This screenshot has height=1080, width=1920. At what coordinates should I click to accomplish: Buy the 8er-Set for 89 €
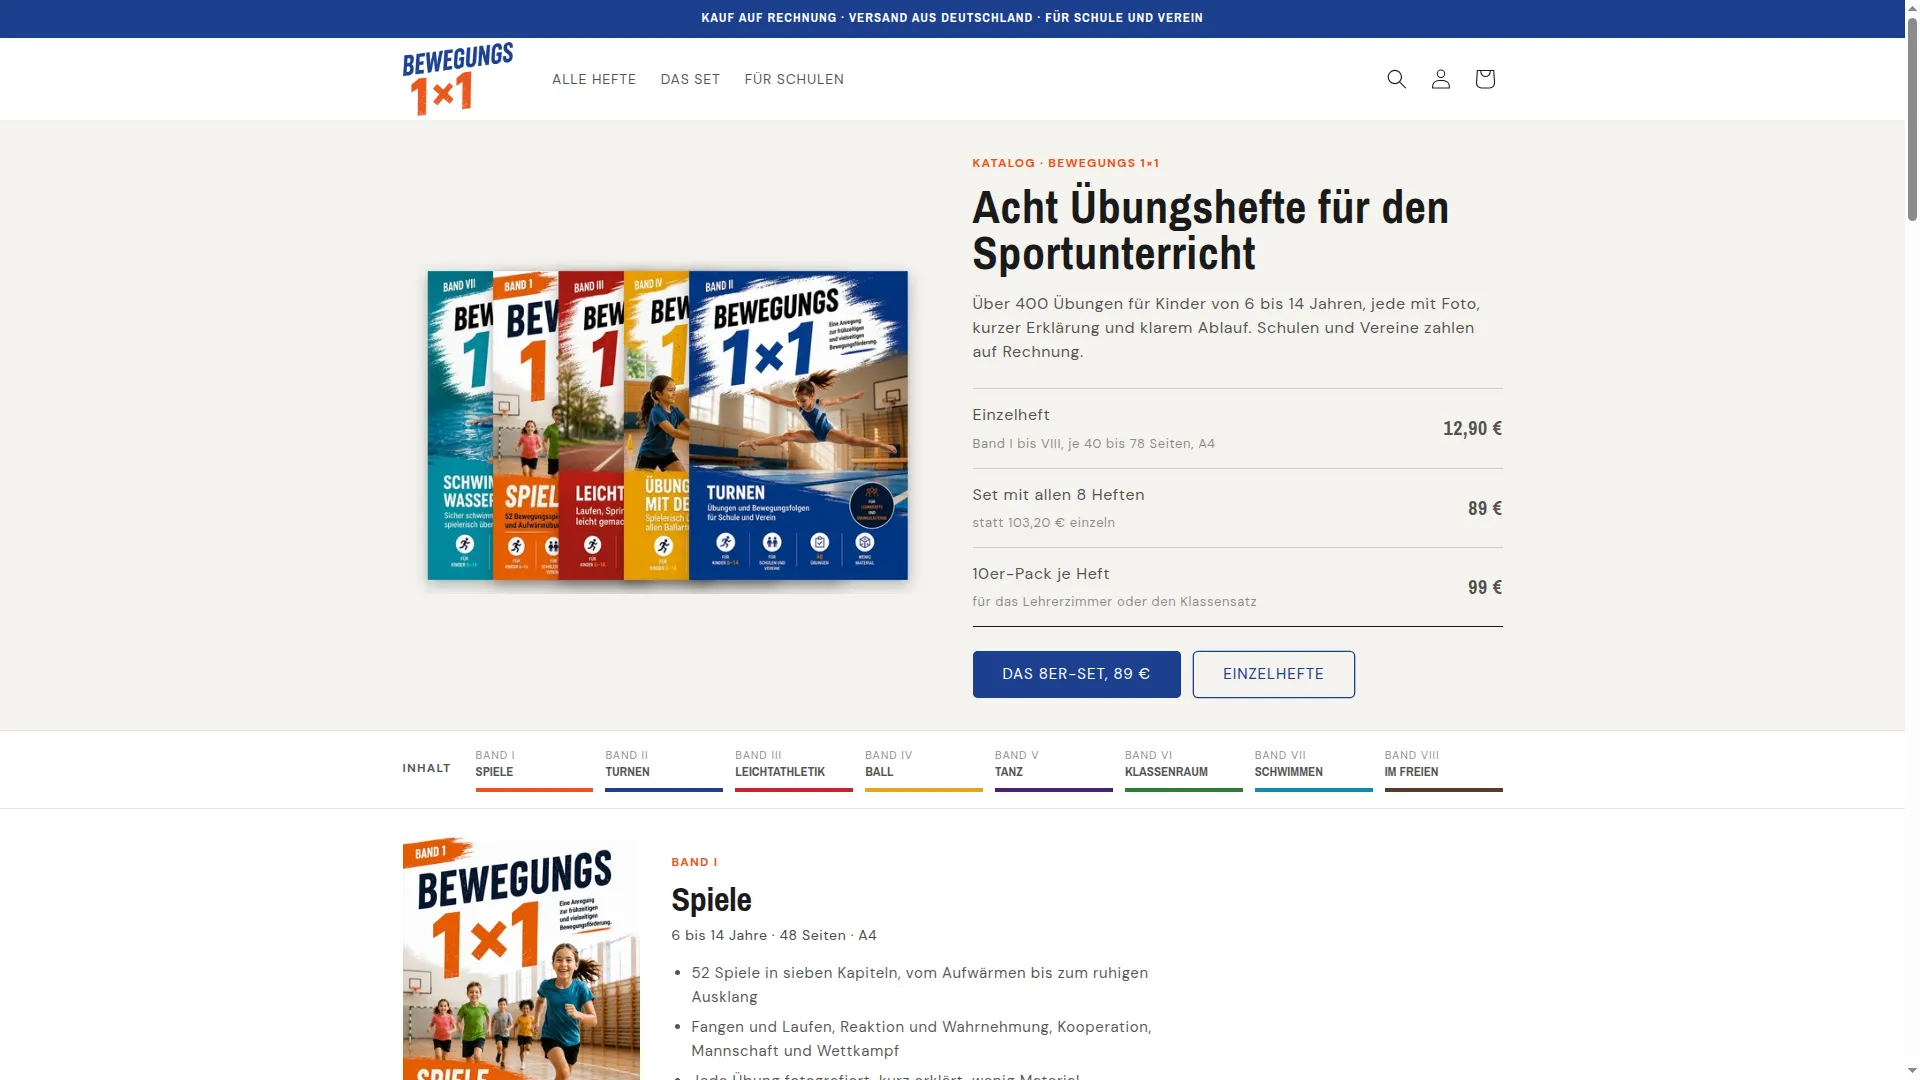1076,674
